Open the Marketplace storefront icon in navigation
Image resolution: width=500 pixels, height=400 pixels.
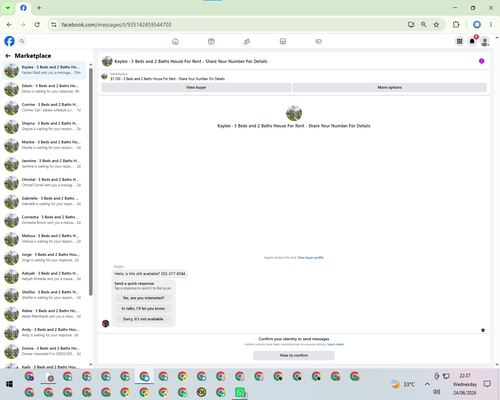click(283, 41)
